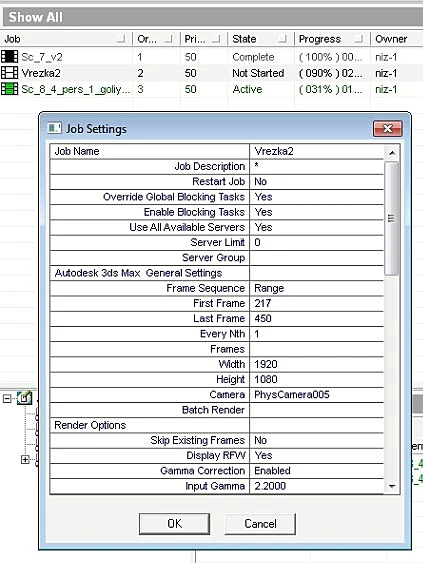Select the green Sc_8_4_pers active job icon
423x563 pixels.
click(x=9, y=89)
